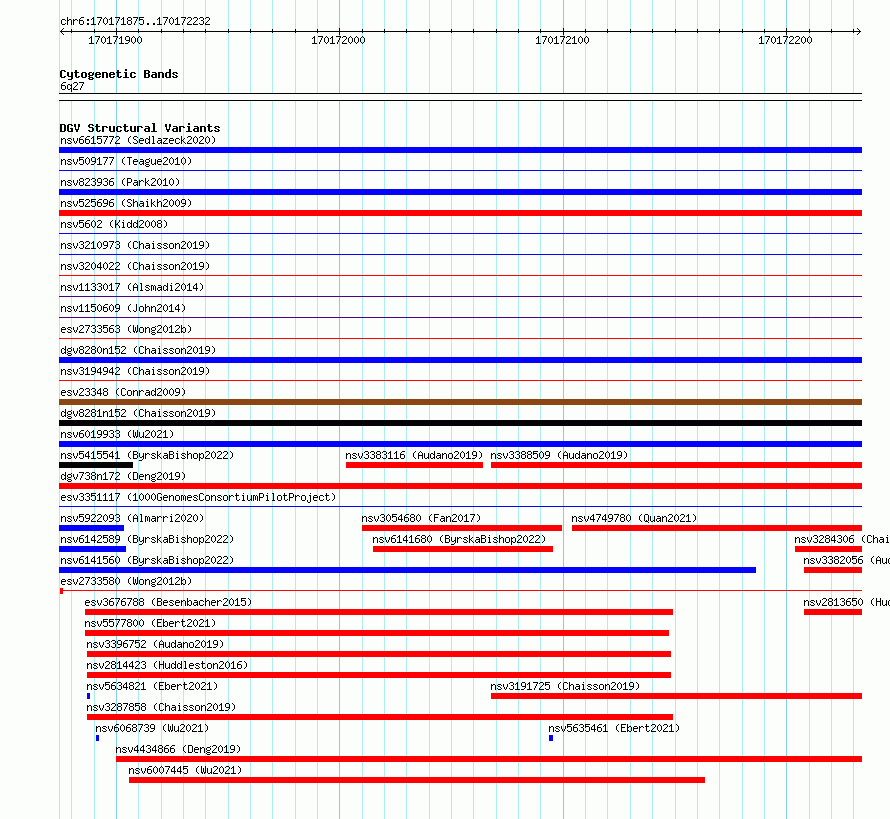The width and height of the screenshot is (890, 819).
Task: Open nsv6068739 (Wu2021) label
Action: coord(152,728)
